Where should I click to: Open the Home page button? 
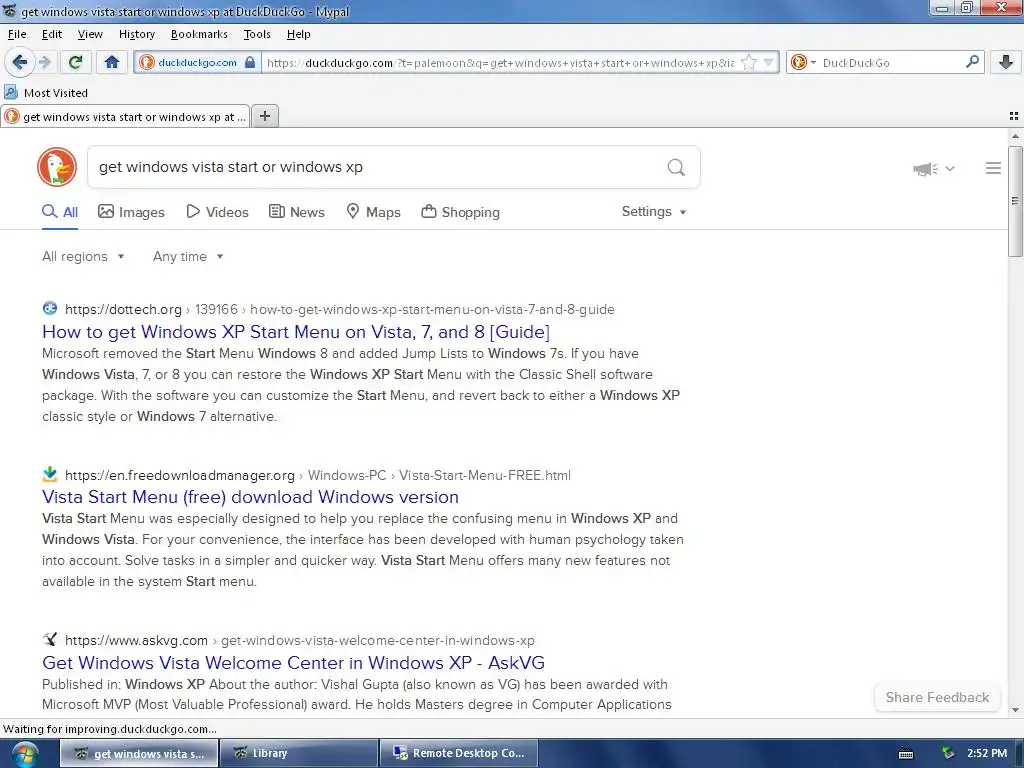112,62
